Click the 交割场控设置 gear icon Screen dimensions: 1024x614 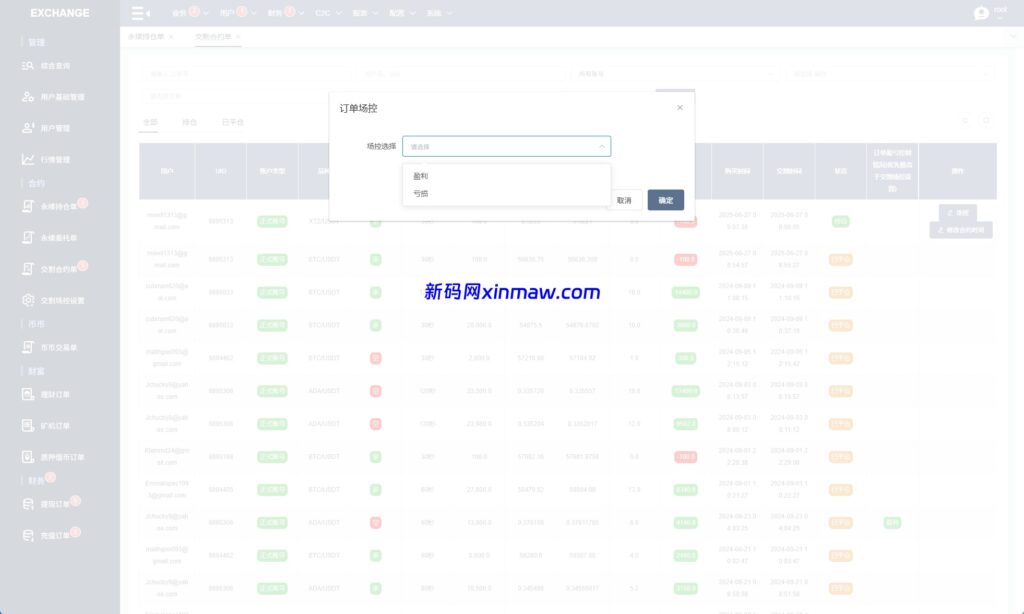click(29, 300)
